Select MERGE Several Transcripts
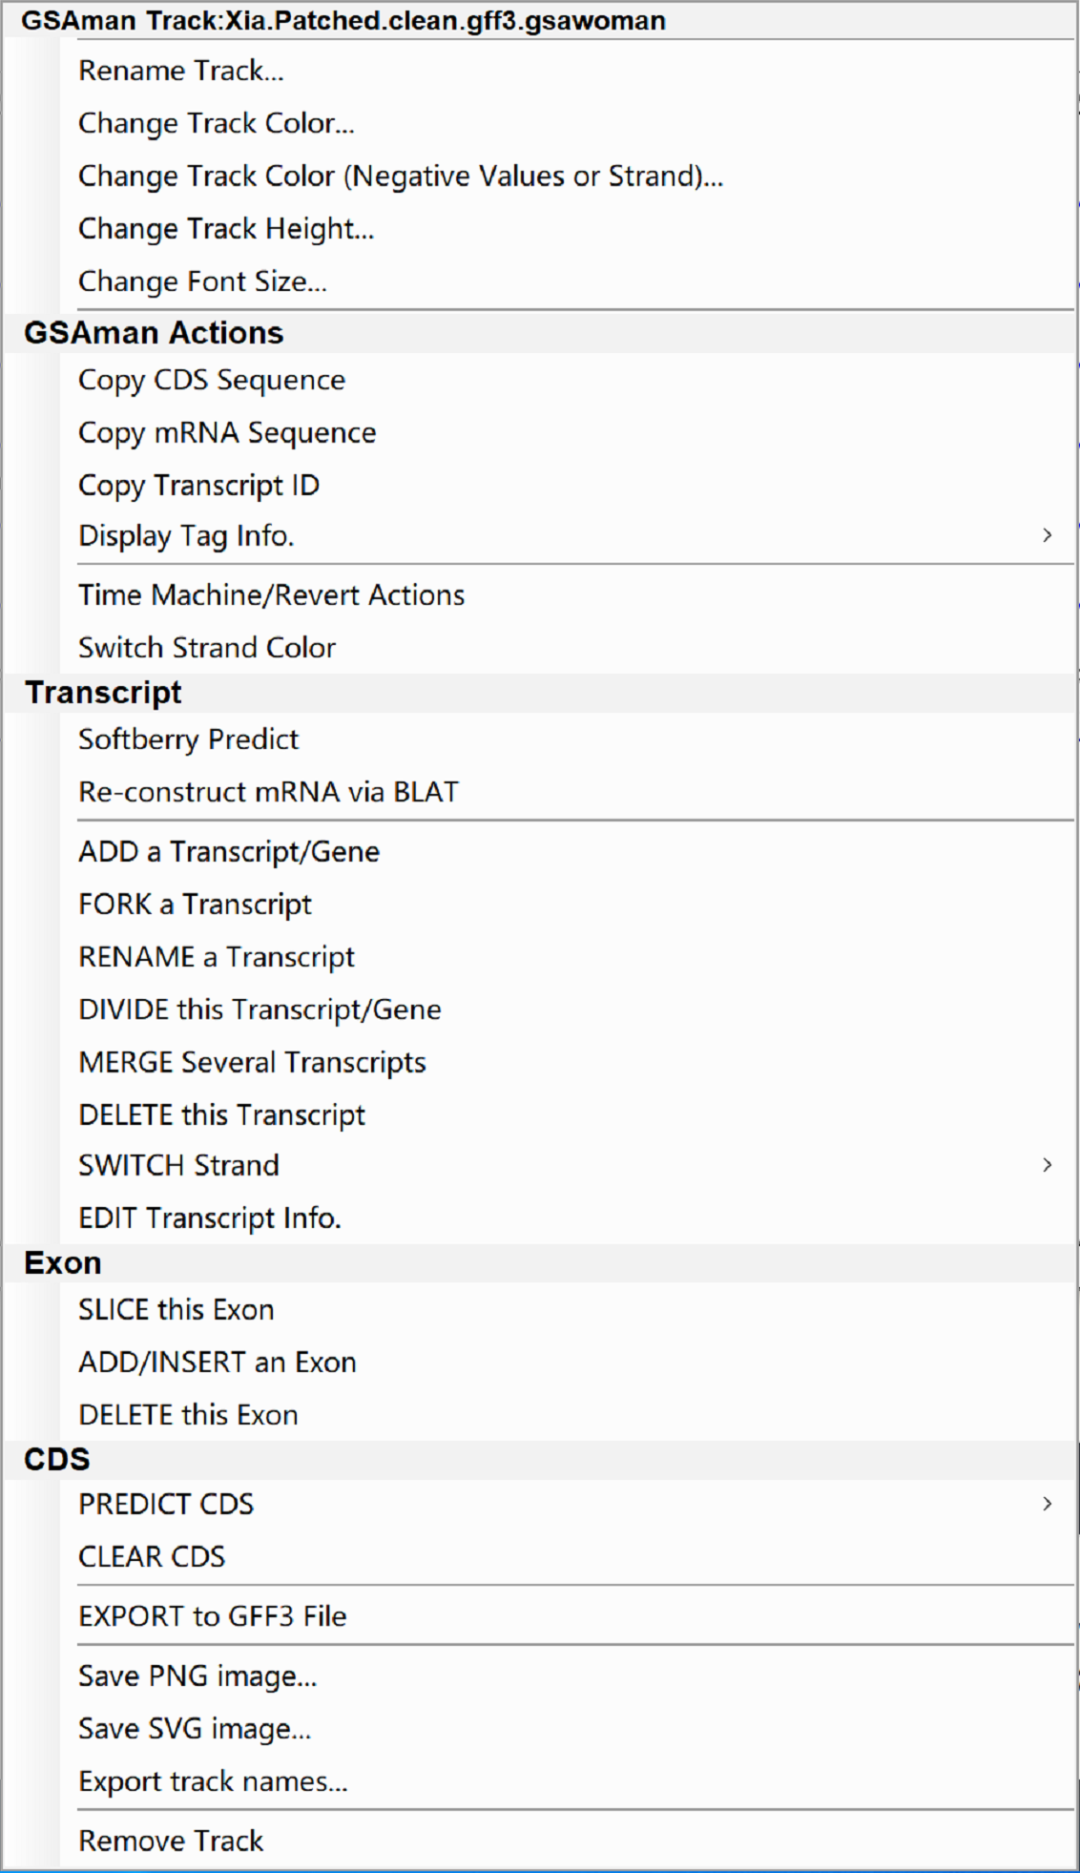The height and width of the screenshot is (1873, 1080). click(252, 1063)
